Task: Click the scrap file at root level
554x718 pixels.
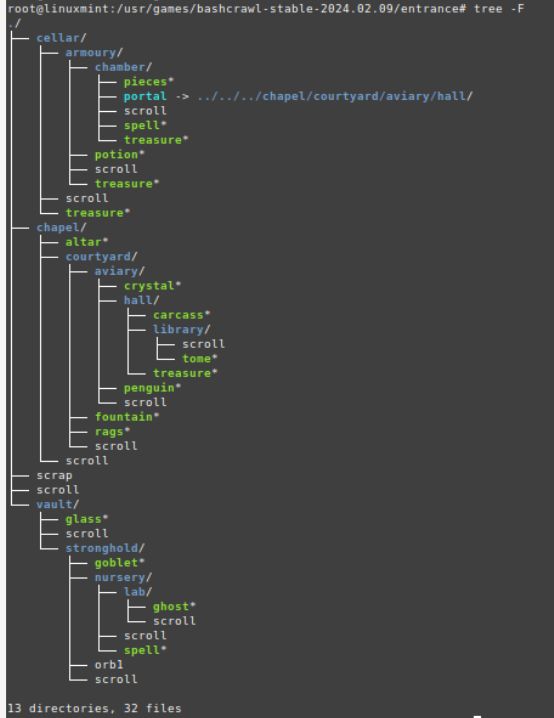Action: tap(54, 476)
